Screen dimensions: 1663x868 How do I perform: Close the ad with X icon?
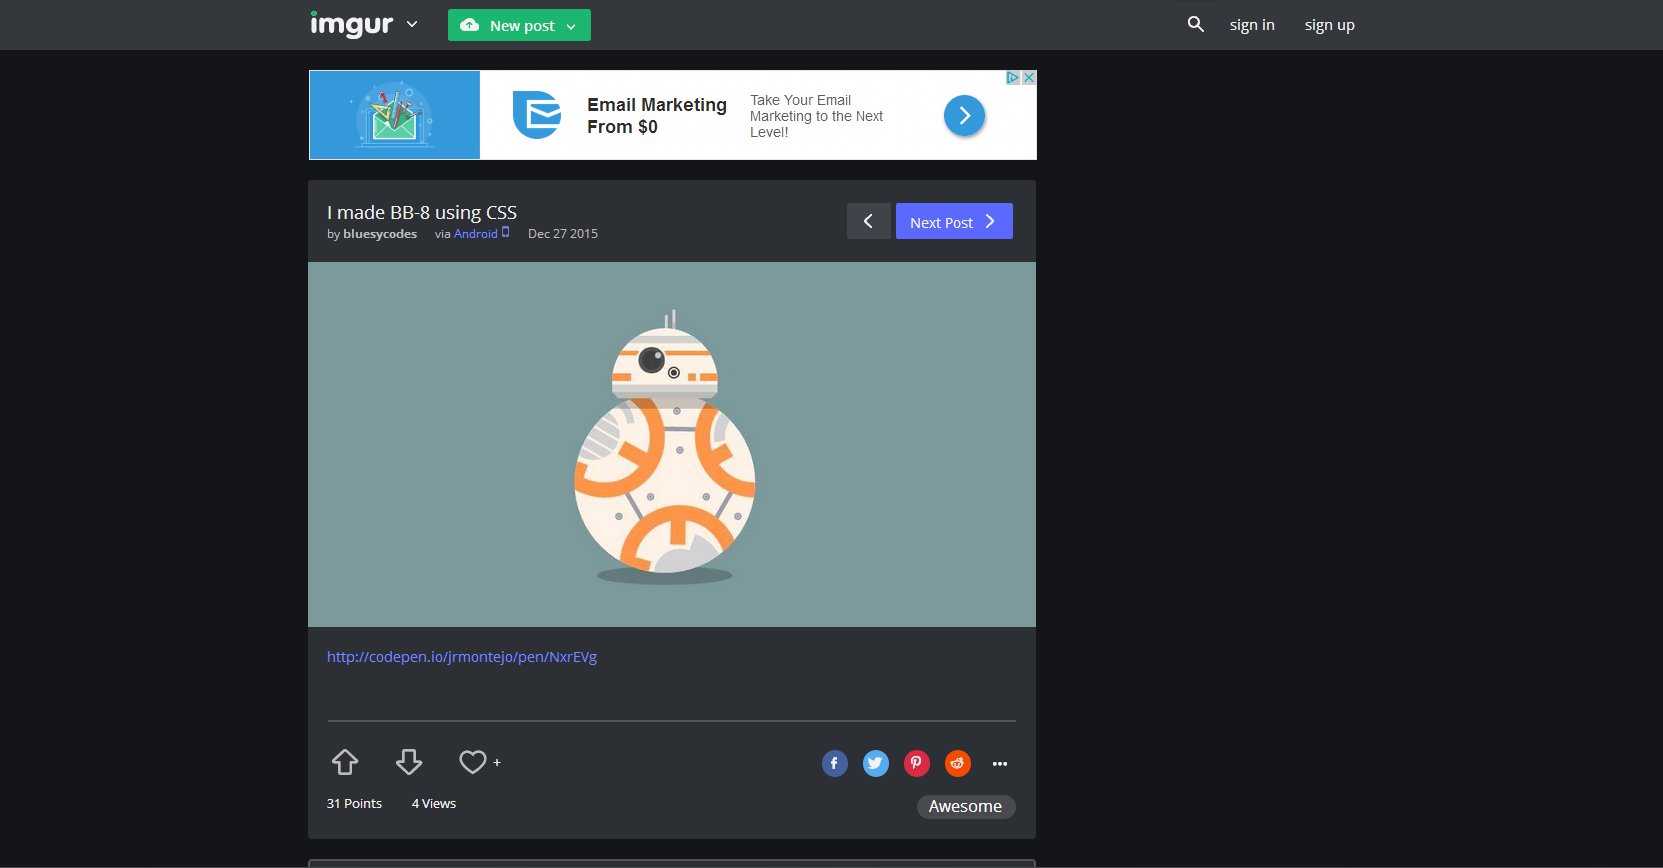click(x=1029, y=78)
